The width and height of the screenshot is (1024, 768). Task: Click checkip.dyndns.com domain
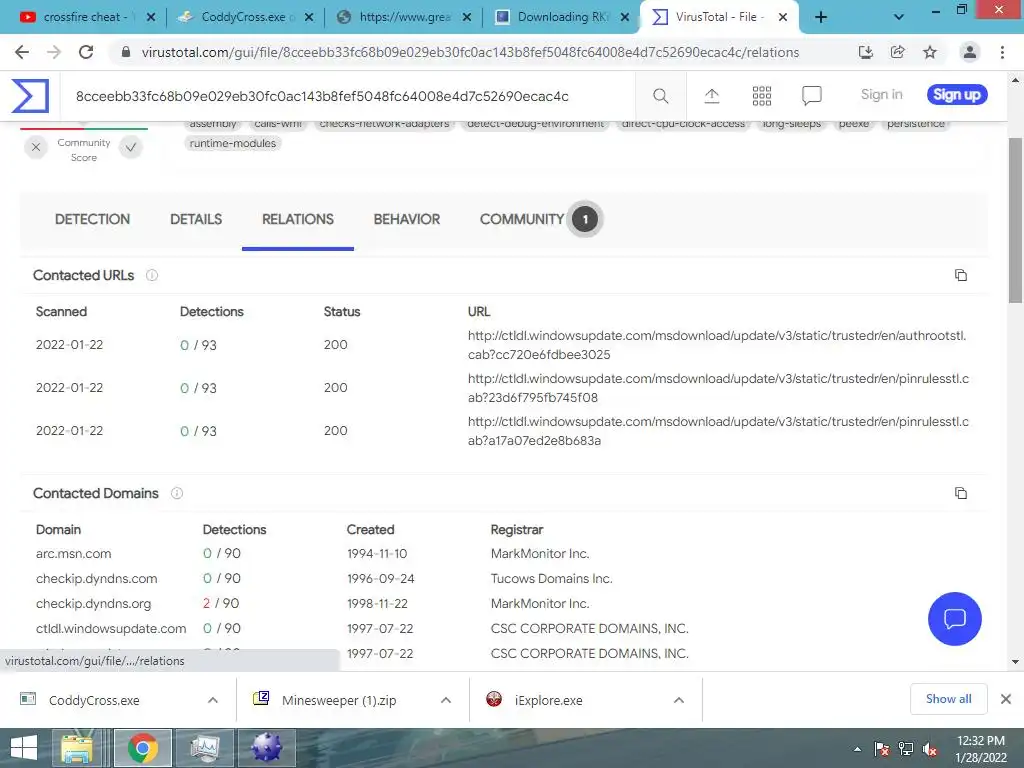tap(97, 578)
